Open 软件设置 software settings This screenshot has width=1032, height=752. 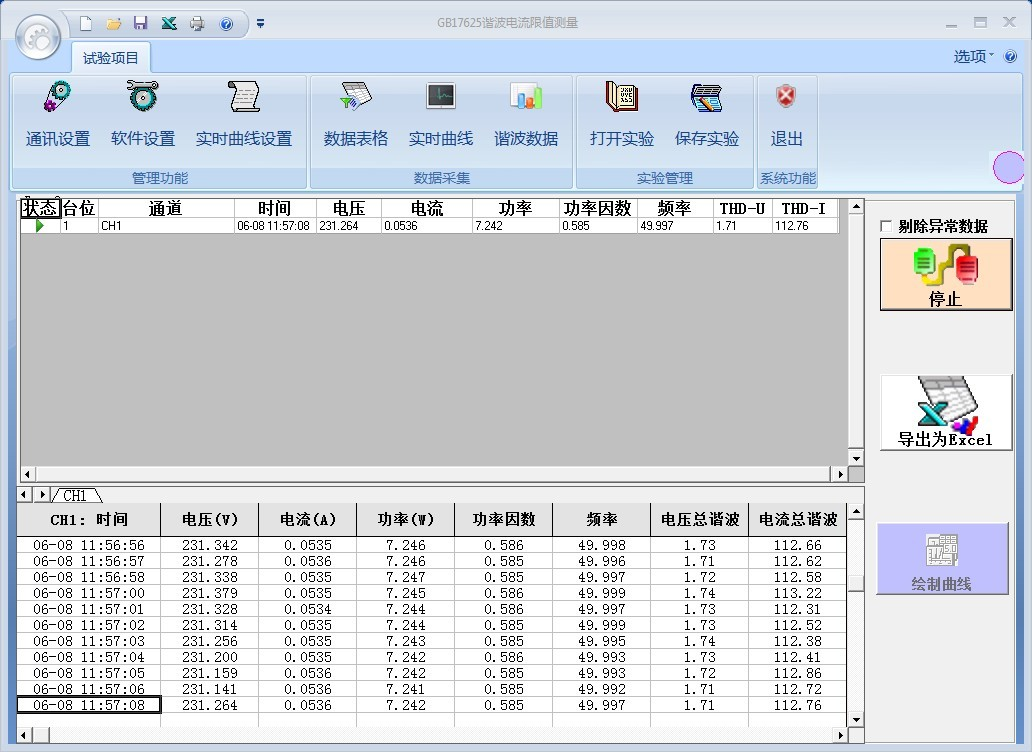click(143, 116)
